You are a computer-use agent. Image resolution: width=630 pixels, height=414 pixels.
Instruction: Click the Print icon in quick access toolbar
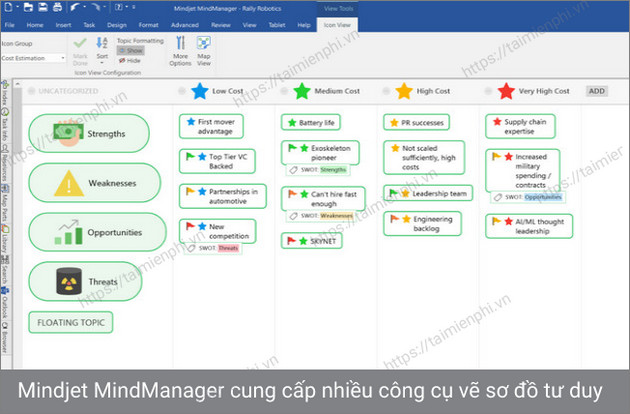57,7
